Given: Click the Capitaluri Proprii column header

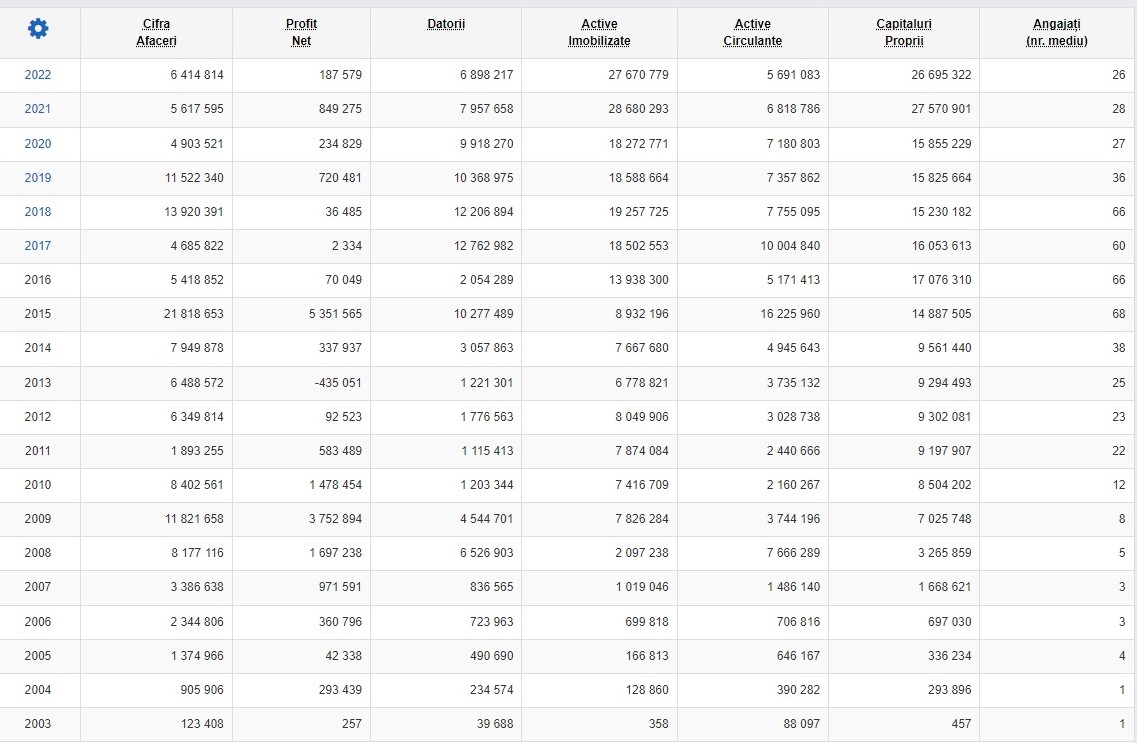Looking at the screenshot, I should coord(904,33).
